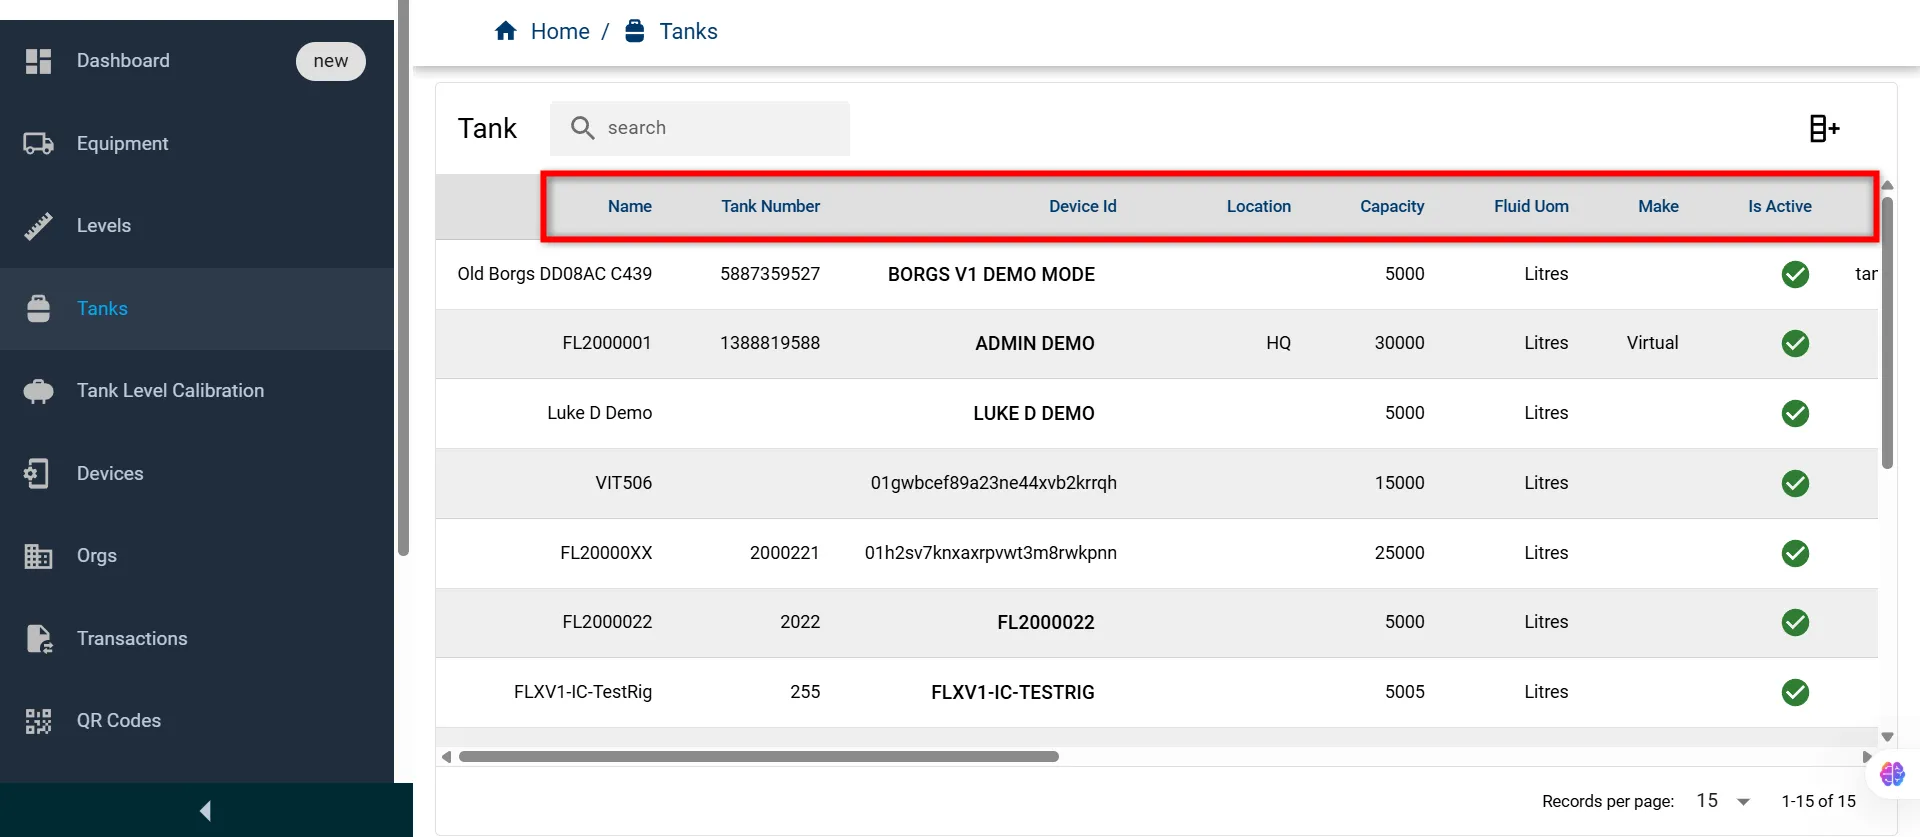Sort table by Make column
Image resolution: width=1920 pixels, height=837 pixels.
[x=1658, y=206]
